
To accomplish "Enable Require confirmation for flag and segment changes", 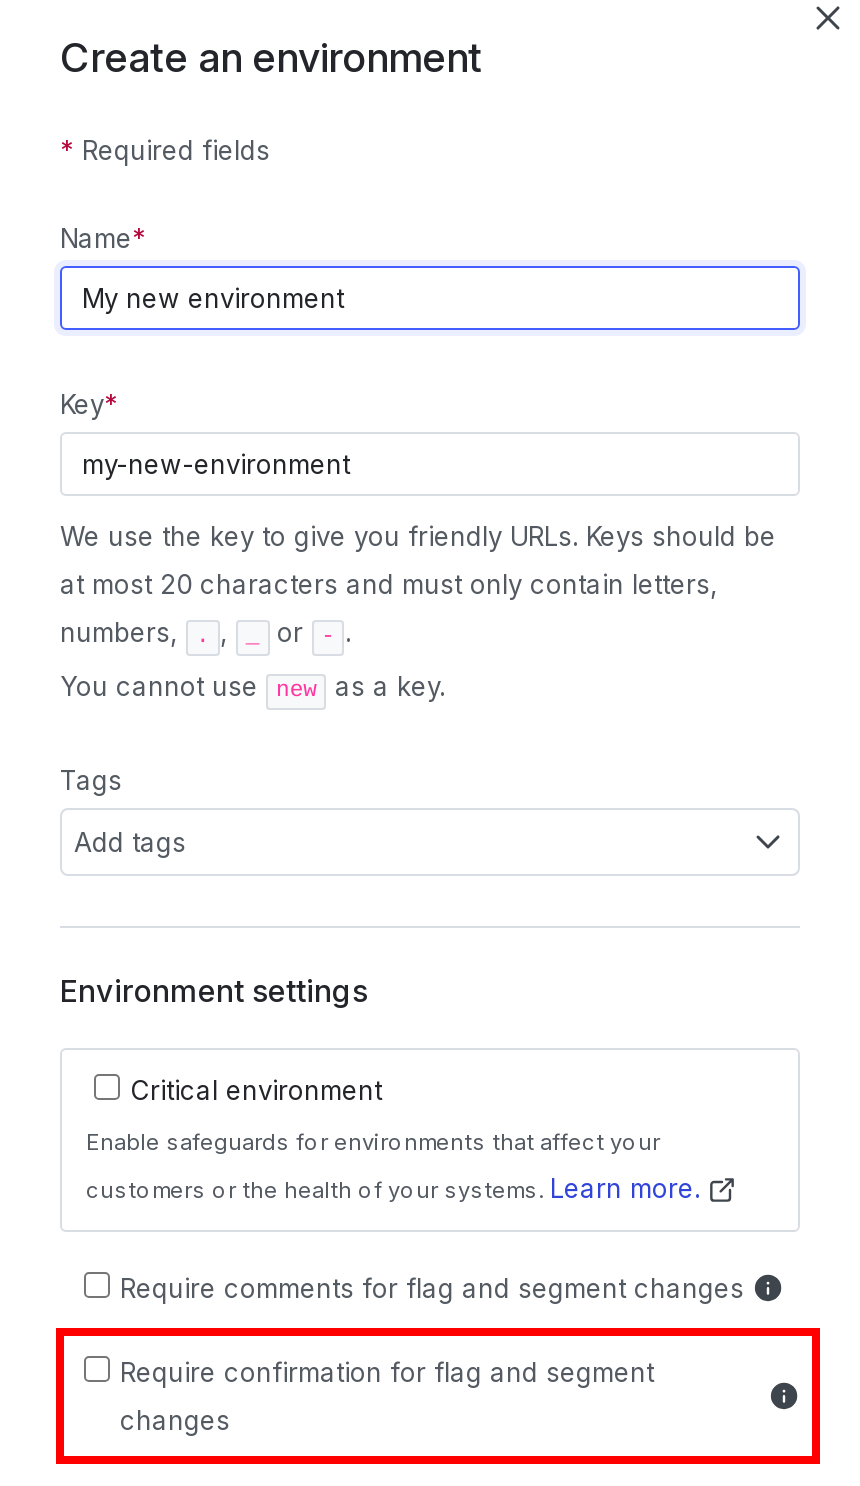I will [97, 1369].
